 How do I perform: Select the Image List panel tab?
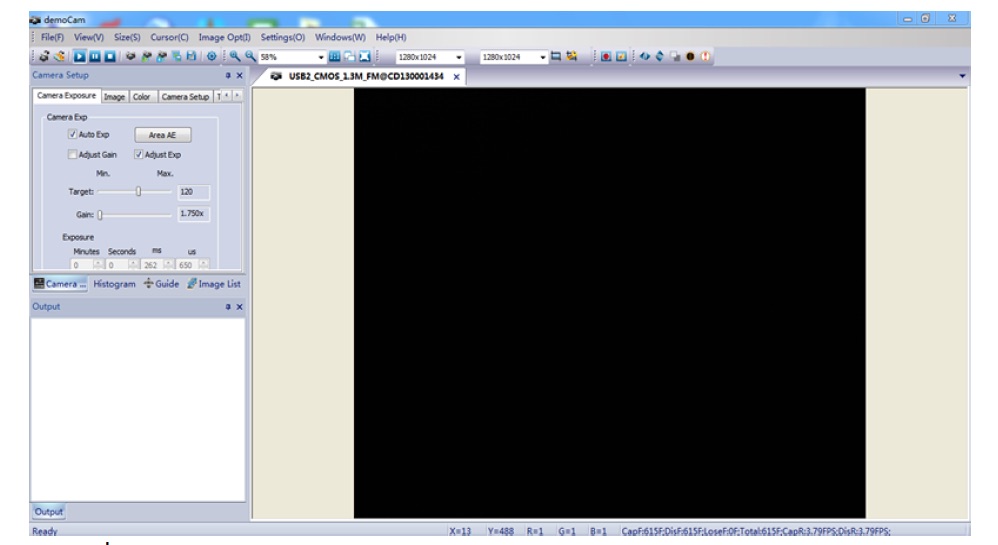coord(214,284)
